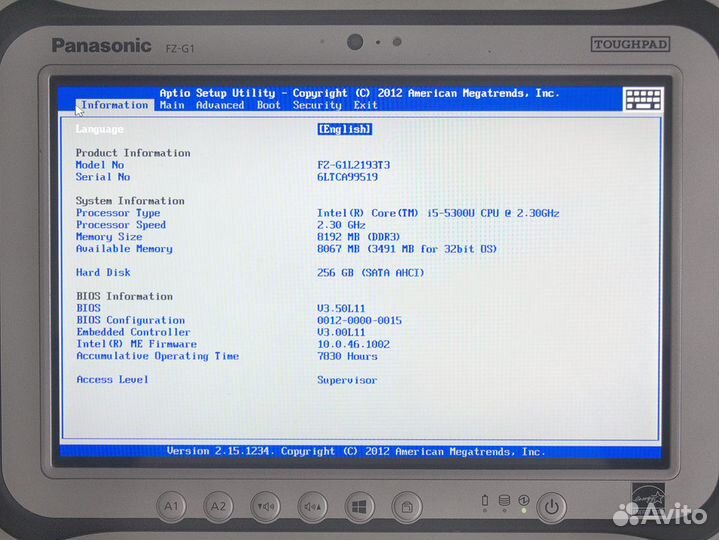Click the Hard Disk 256 GB value
This screenshot has width=719, height=540.
tap(370, 273)
